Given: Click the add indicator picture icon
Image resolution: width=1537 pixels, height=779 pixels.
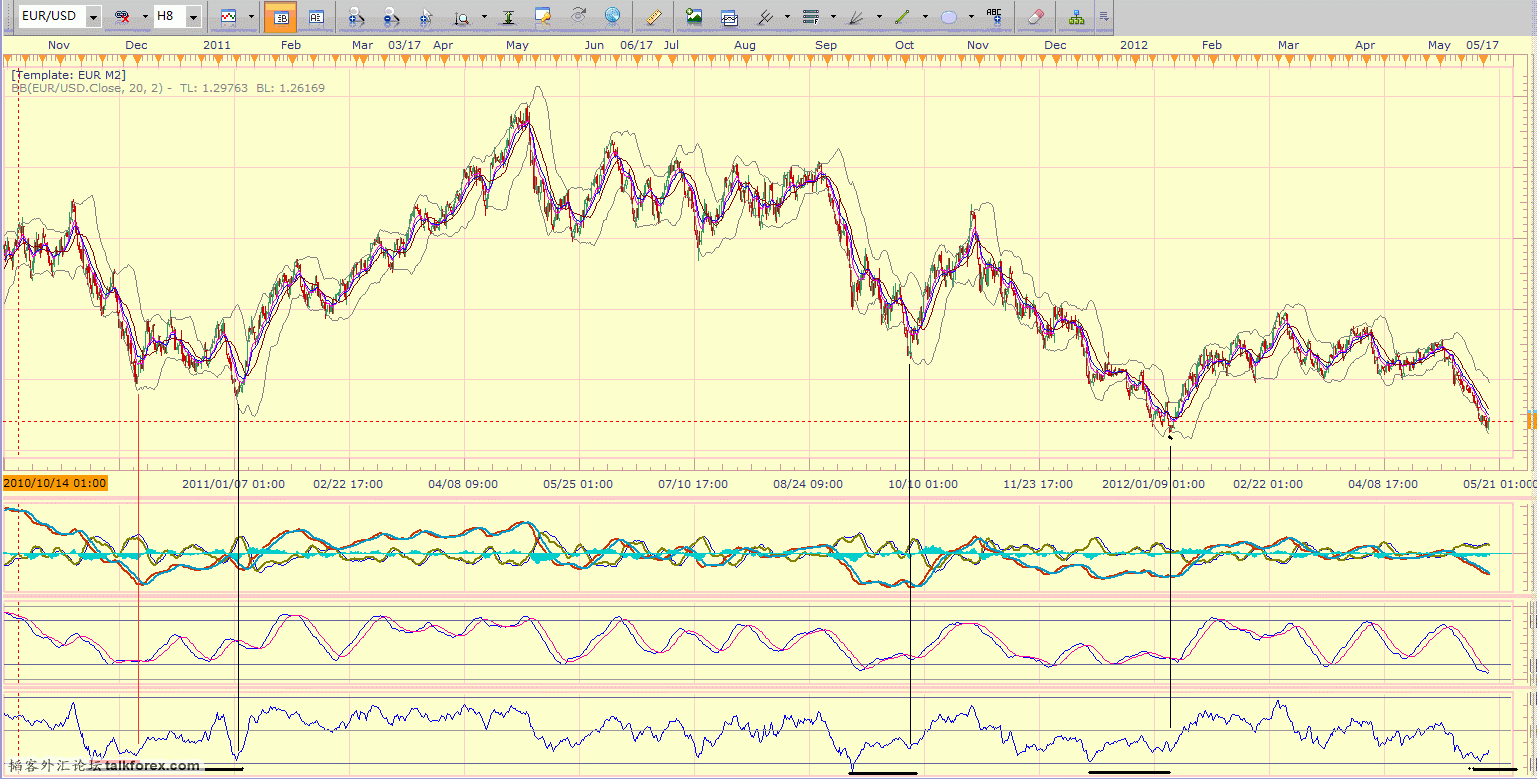Looking at the screenshot, I should [x=694, y=17].
